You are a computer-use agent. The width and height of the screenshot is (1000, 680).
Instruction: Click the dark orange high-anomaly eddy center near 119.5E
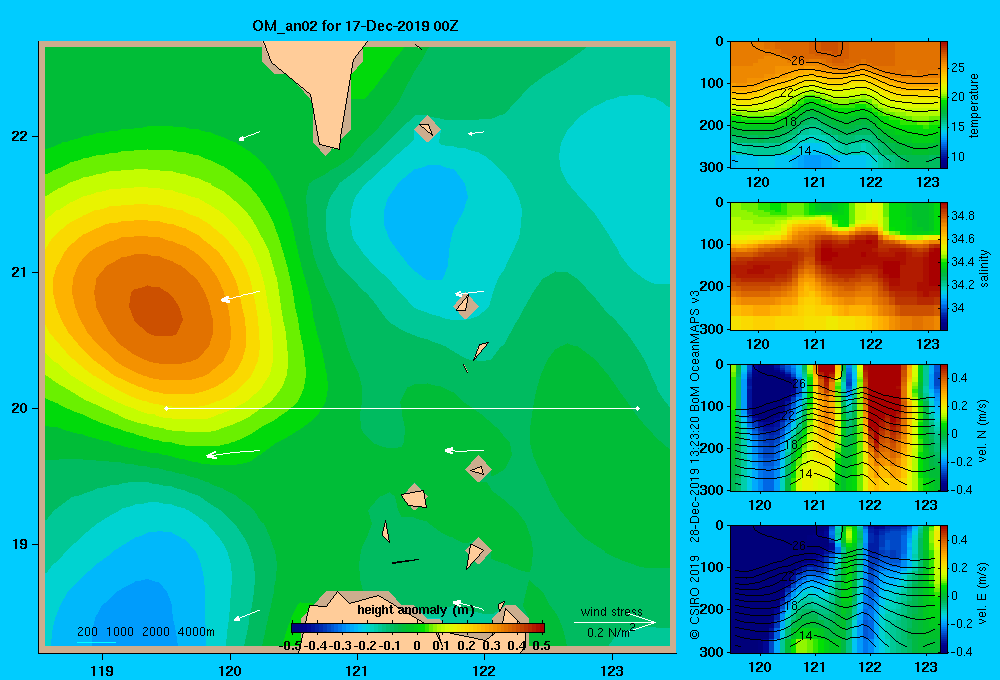point(156,311)
